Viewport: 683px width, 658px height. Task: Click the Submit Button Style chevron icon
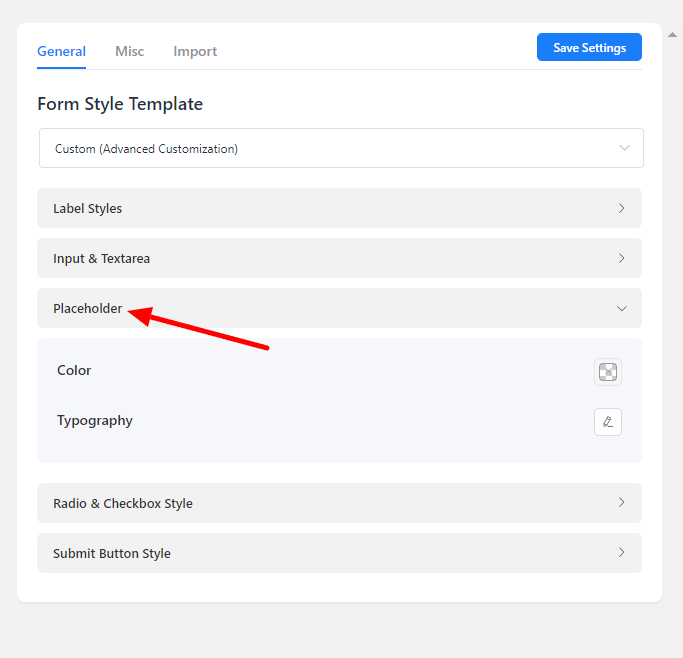pyautogui.click(x=621, y=553)
